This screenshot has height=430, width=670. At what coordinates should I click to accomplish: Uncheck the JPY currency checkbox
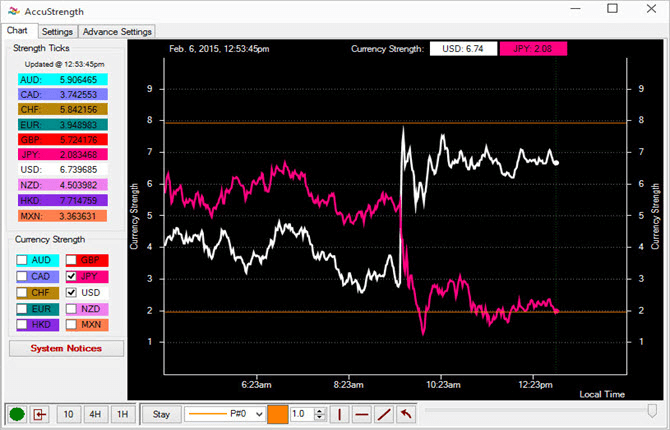click(x=71, y=277)
